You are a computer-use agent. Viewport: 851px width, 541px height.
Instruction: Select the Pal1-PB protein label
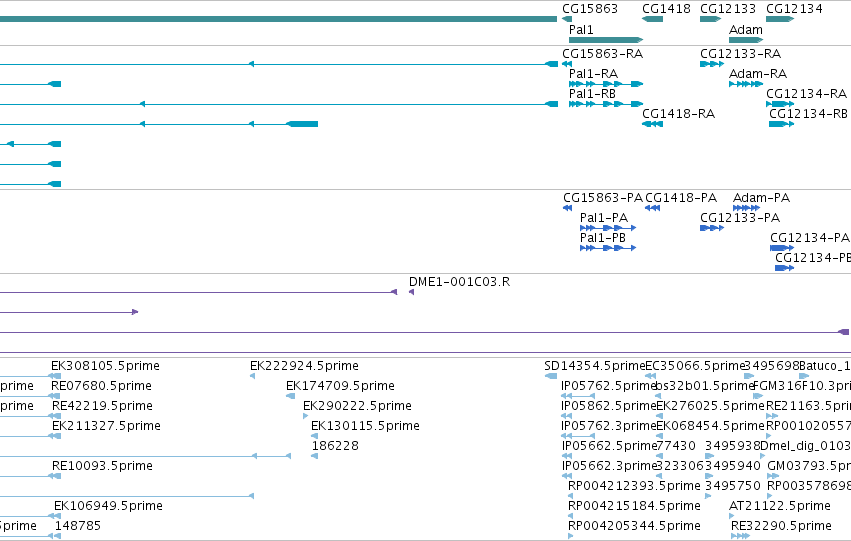point(602,238)
